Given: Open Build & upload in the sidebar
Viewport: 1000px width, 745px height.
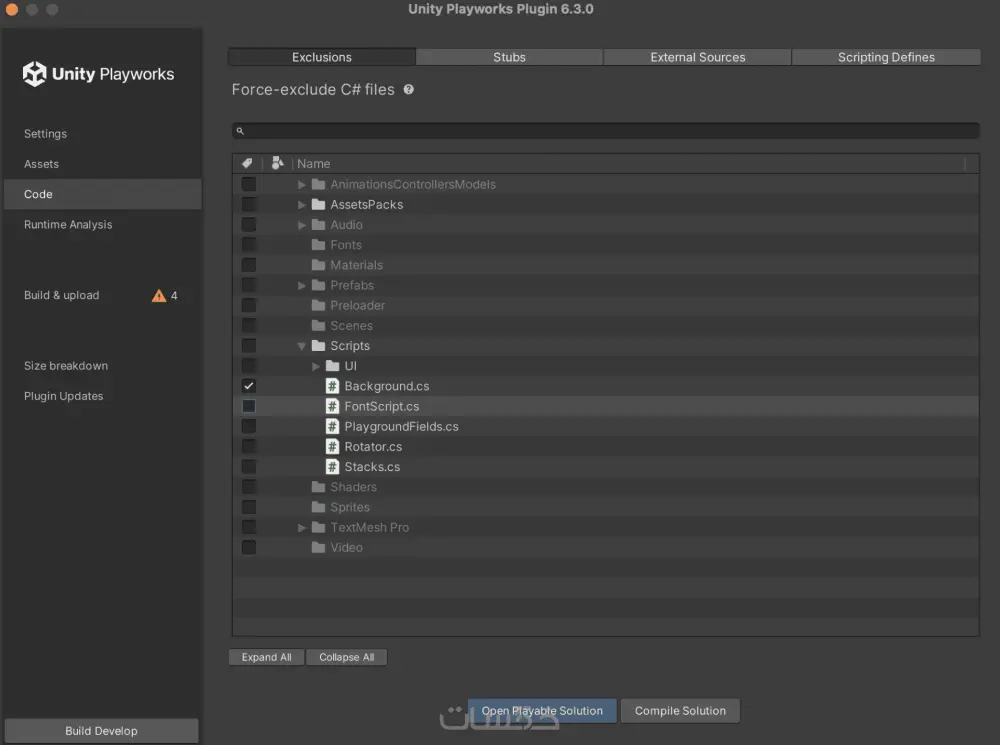Looking at the screenshot, I should tap(102, 295).
